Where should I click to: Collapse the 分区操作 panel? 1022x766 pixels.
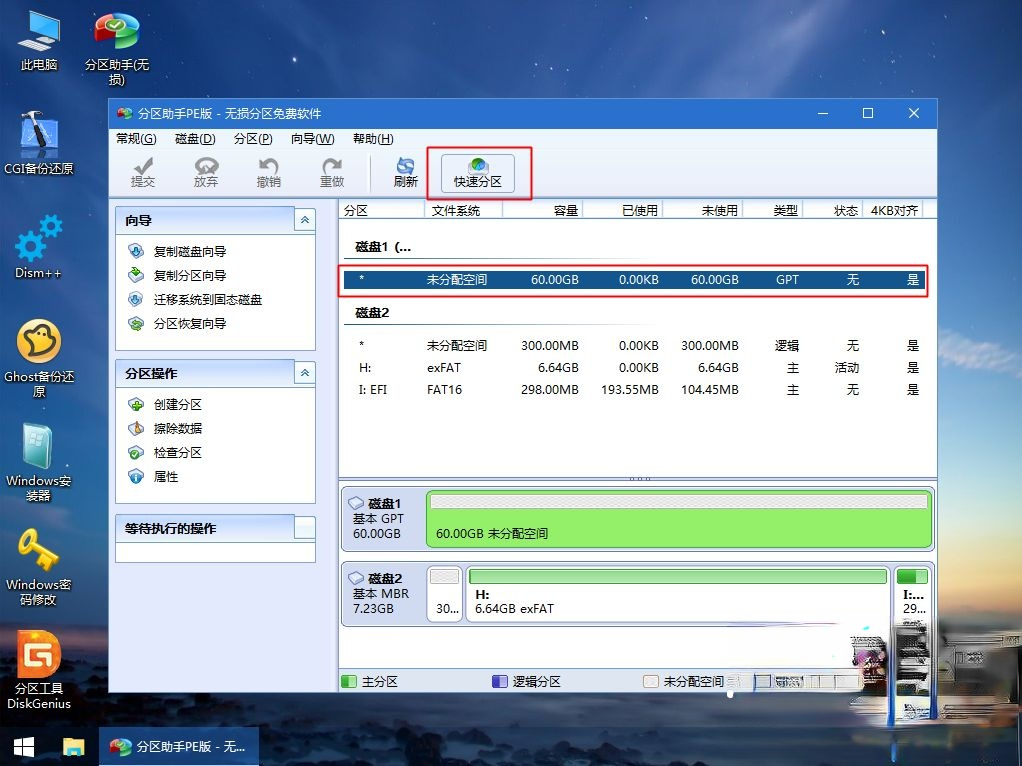coord(305,373)
